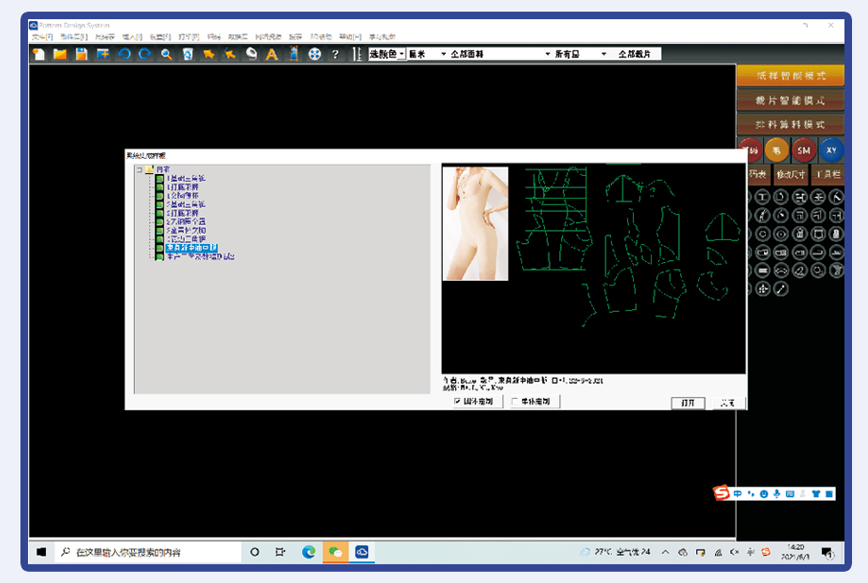This screenshot has height=583, width=868.
Task: Click the body model photo thumbnail
Action: pos(475,223)
